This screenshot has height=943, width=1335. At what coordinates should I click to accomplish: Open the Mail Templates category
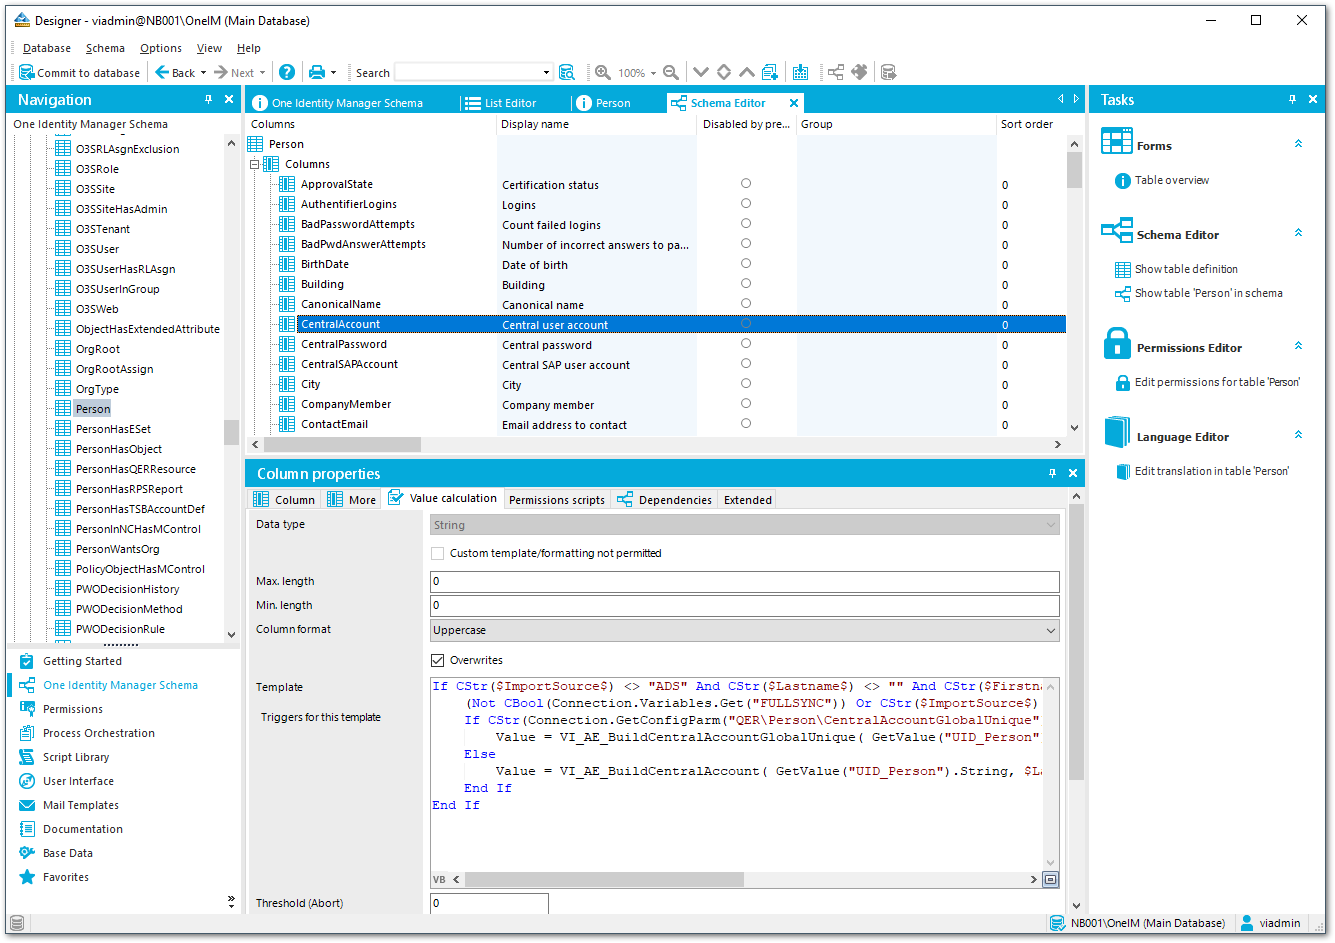(81, 805)
